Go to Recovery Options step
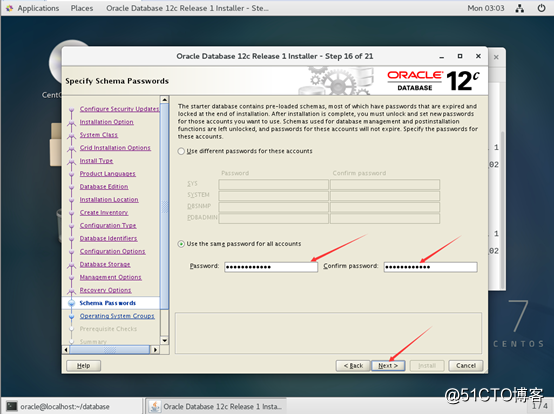Viewport: 554px width, 414px height. pyautogui.click(x=105, y=290)
